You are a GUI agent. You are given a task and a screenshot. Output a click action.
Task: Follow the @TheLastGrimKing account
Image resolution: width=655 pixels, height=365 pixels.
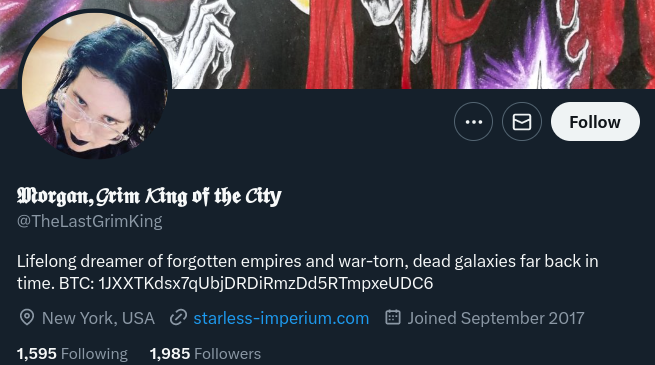coord(595,122)
